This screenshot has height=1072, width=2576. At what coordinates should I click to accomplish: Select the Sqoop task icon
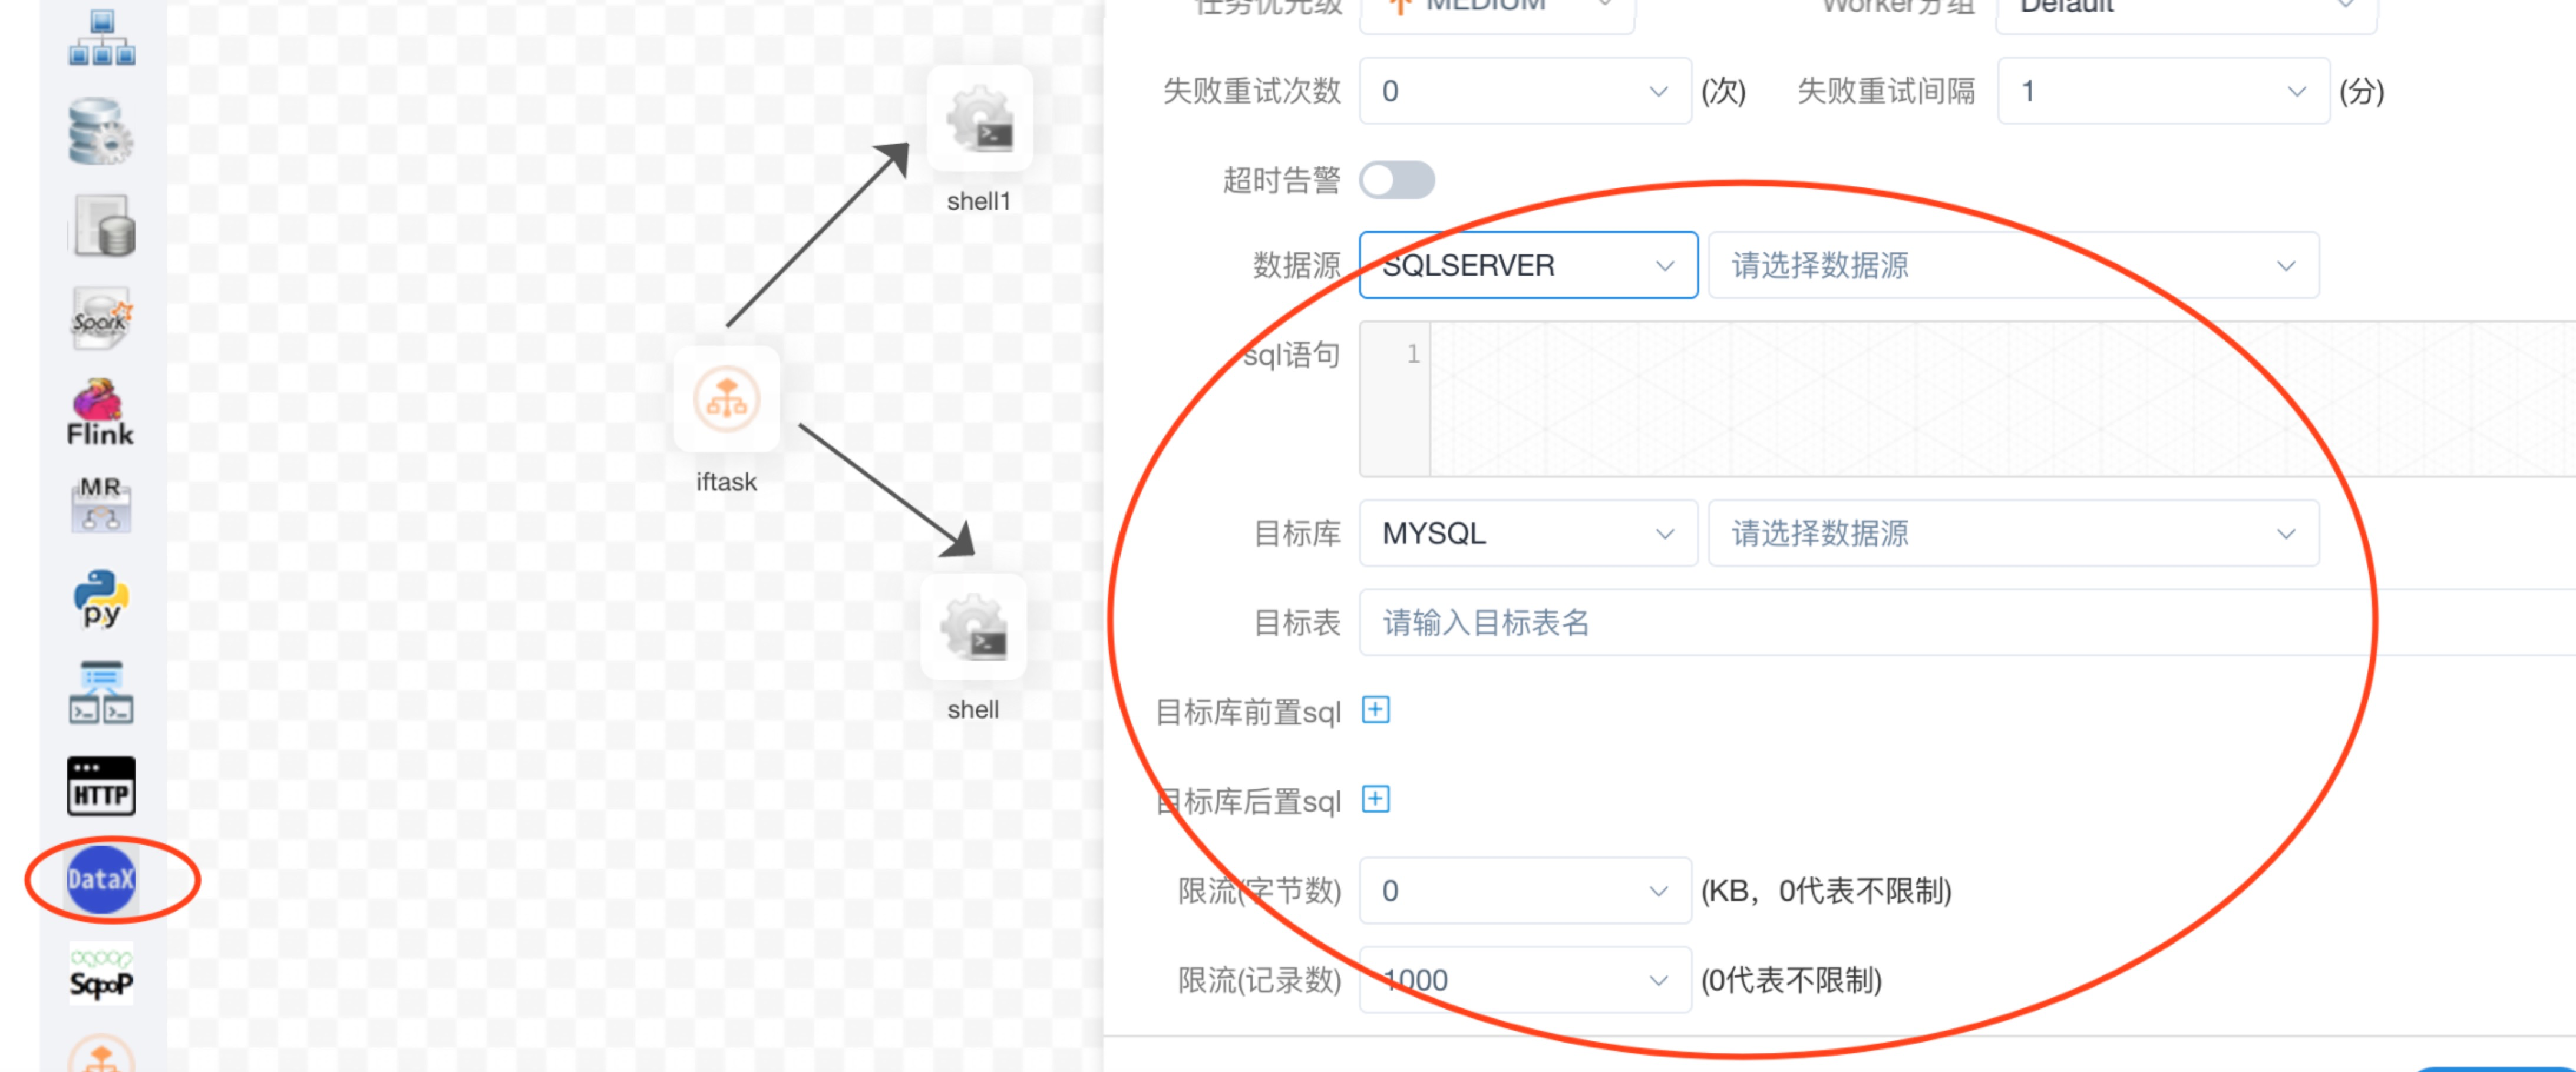(x=100, y=974)
